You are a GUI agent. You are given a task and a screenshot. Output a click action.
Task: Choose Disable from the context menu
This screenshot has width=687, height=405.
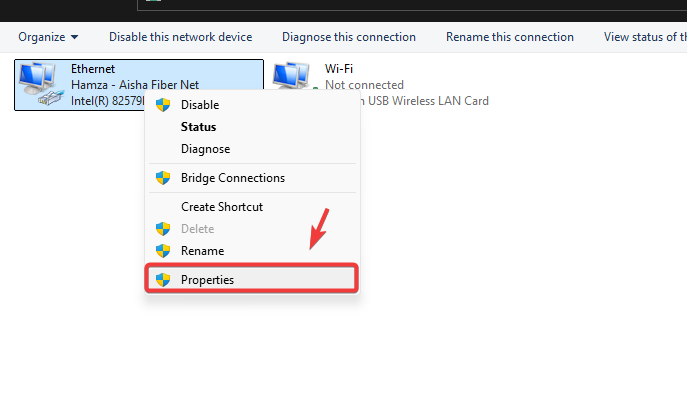pos(200,105)
